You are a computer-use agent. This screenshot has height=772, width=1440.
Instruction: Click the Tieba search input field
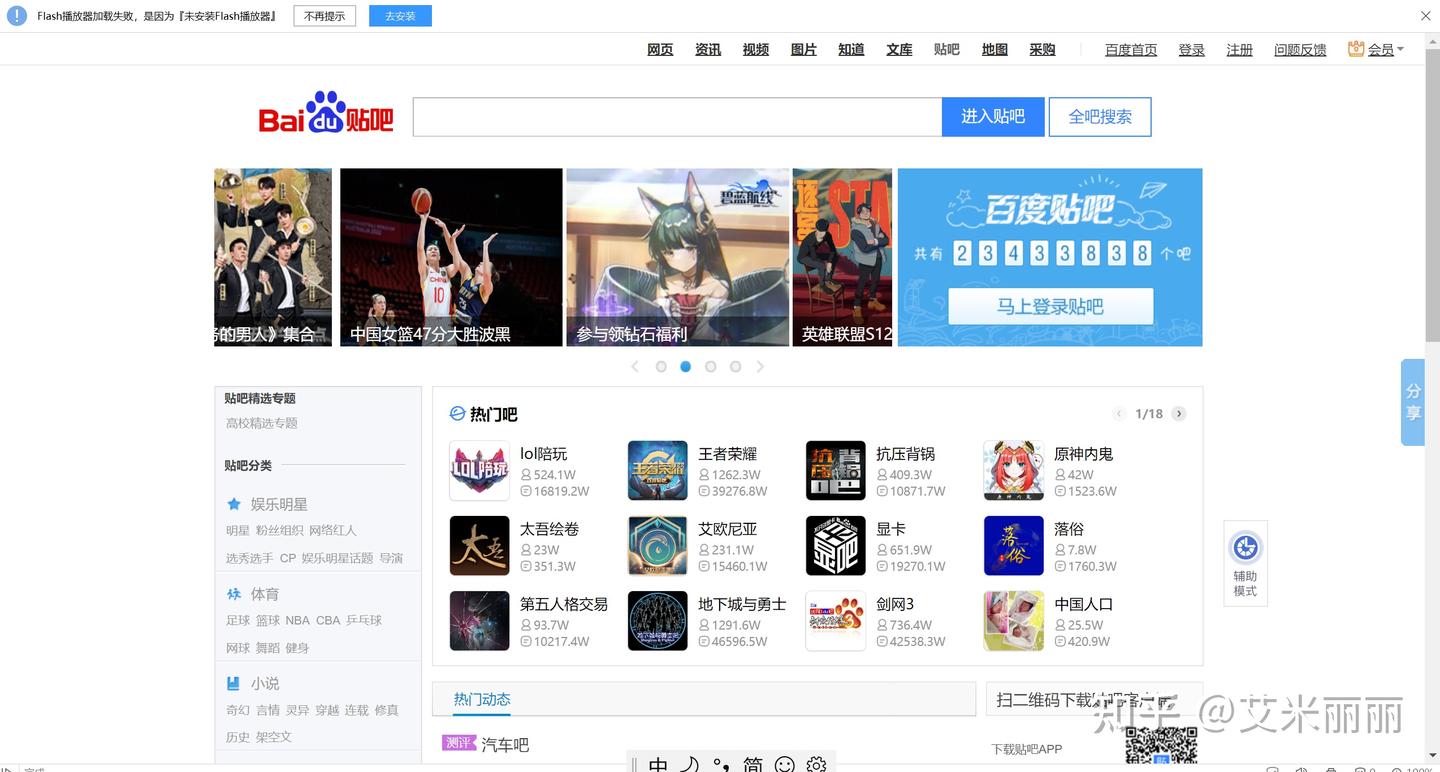coord(676,116)
